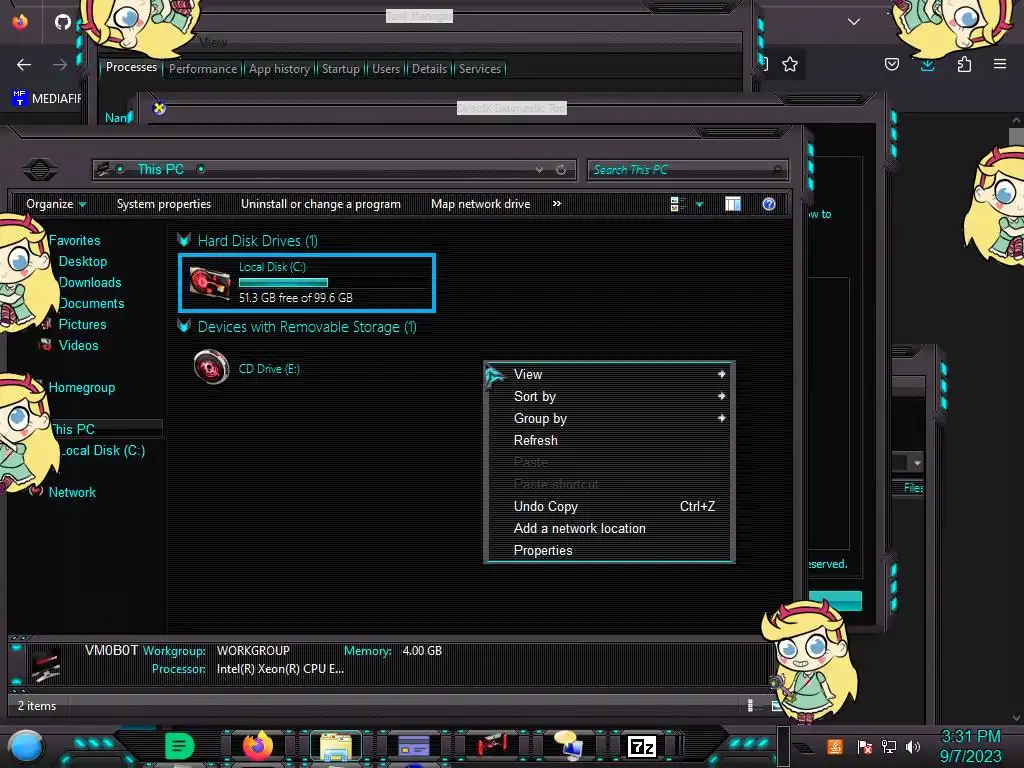The image size is (1024, 768).
Task: Choose Add a network location
Action: coord(609,528)
